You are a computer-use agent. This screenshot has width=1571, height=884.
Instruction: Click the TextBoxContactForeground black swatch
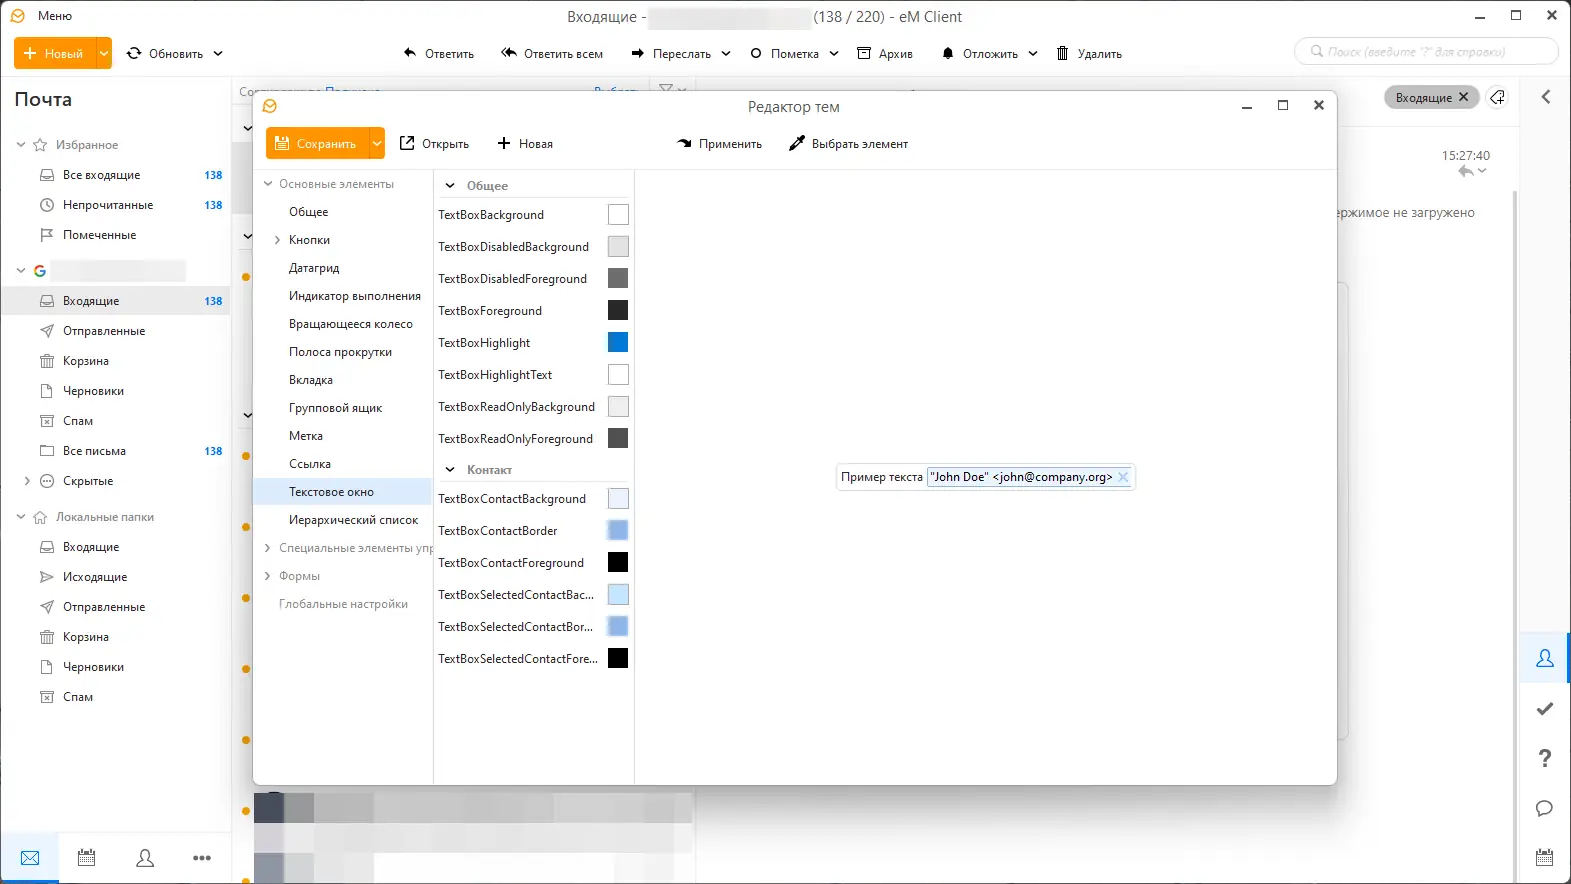pos(618,563)
